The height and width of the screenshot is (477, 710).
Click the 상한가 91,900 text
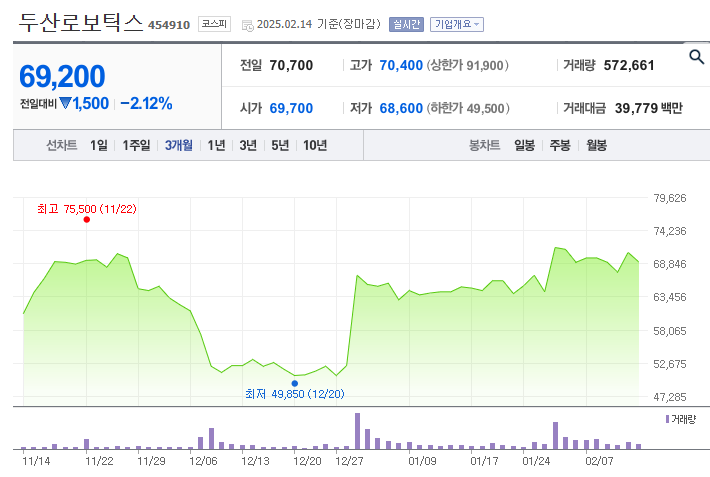468,66
